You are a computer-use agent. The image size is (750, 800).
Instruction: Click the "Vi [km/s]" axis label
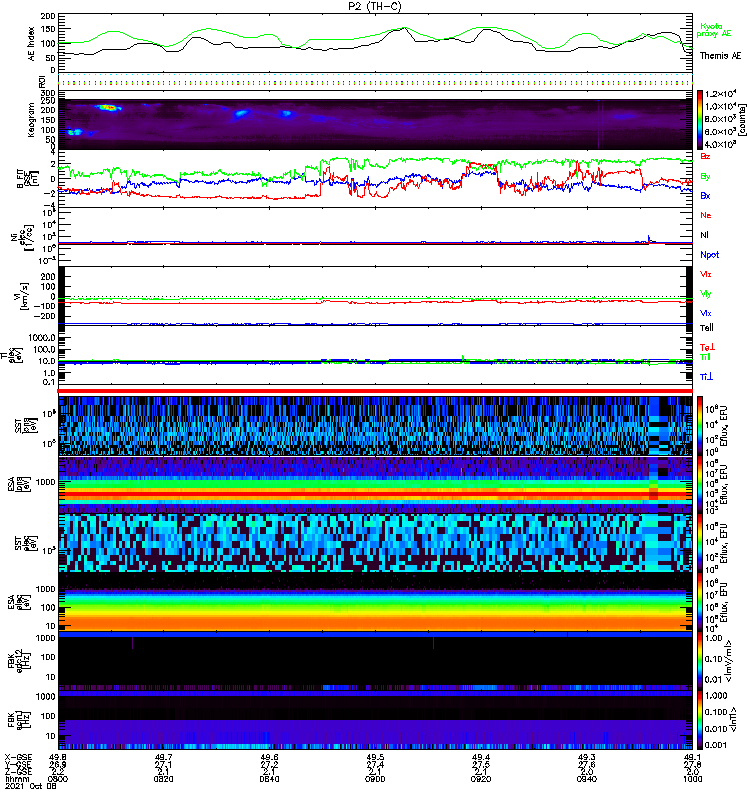click(x=23, y=295)
